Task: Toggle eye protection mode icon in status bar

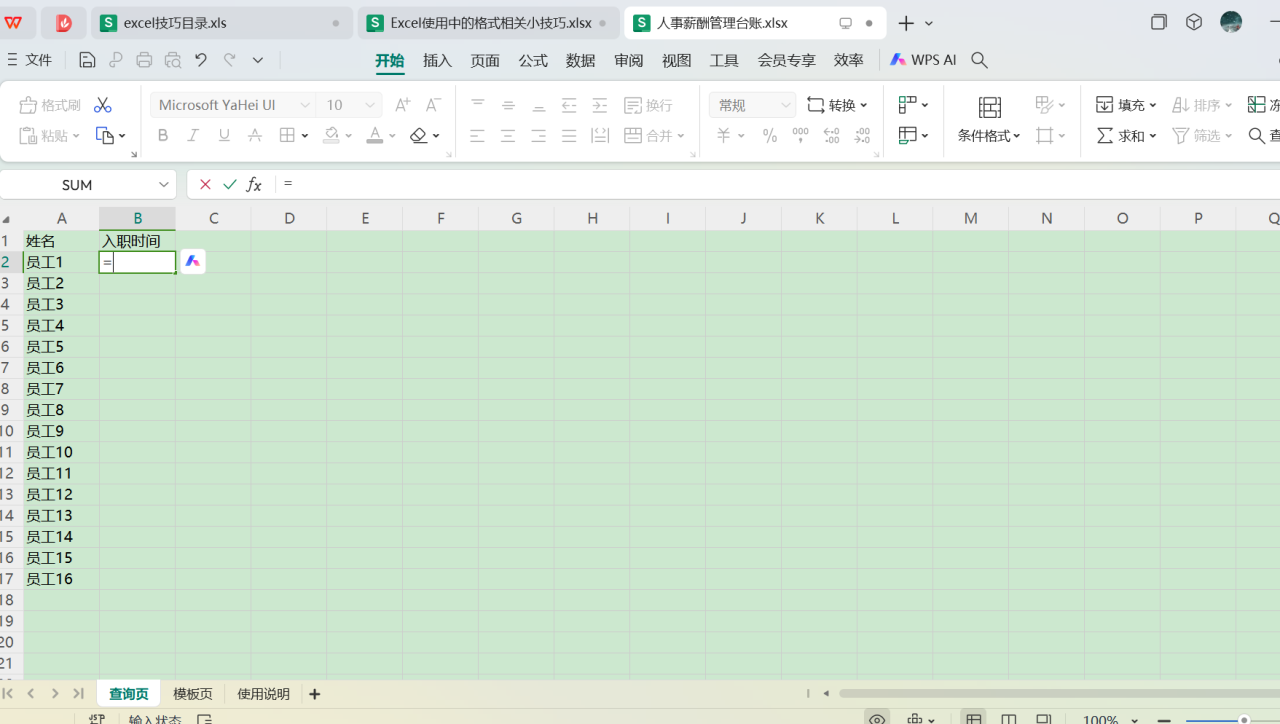Action: coord(877,719)
